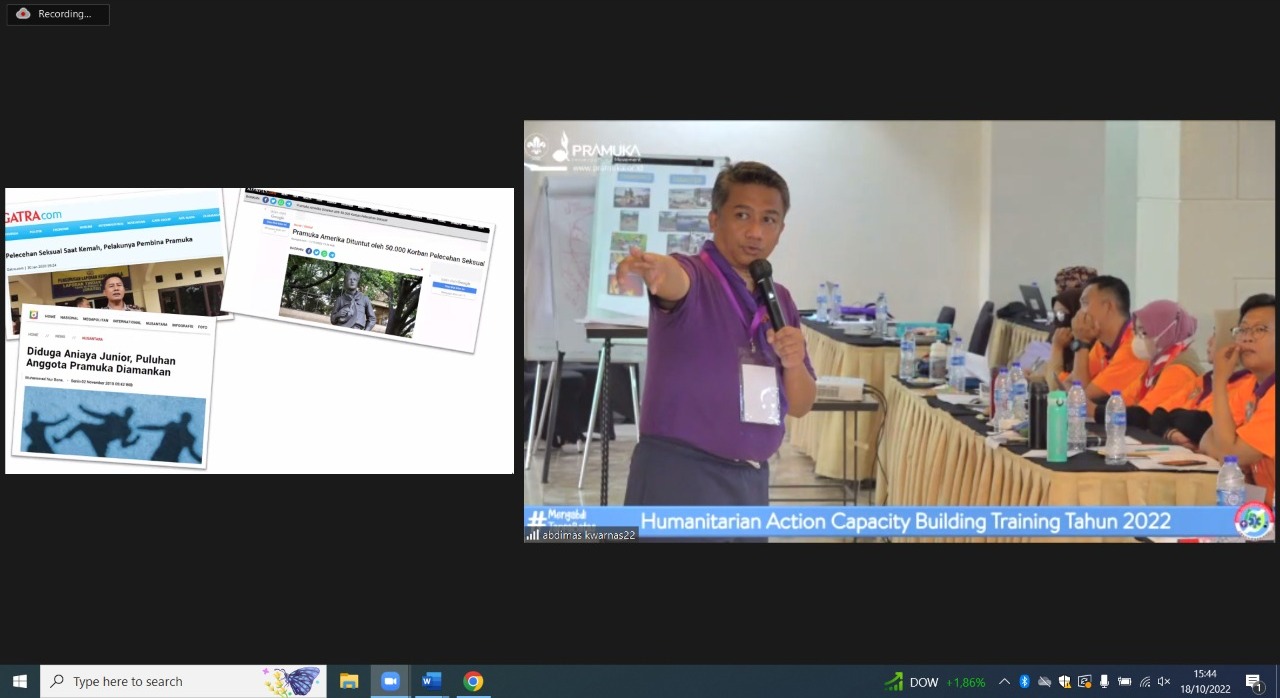Click the taskbar search box
Viewport: 1280px width, 698px height.
point(183,681)
